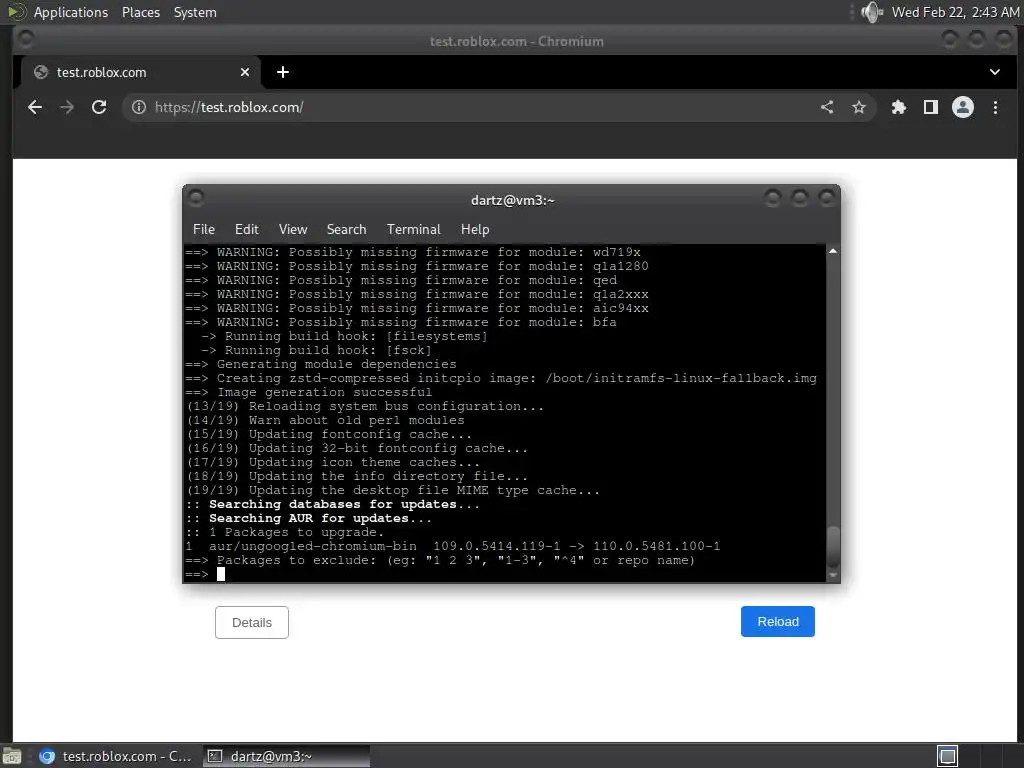Open the terminal Edit menu
The height and width of the screenshot is (768, 1024).
click(246, 229)
